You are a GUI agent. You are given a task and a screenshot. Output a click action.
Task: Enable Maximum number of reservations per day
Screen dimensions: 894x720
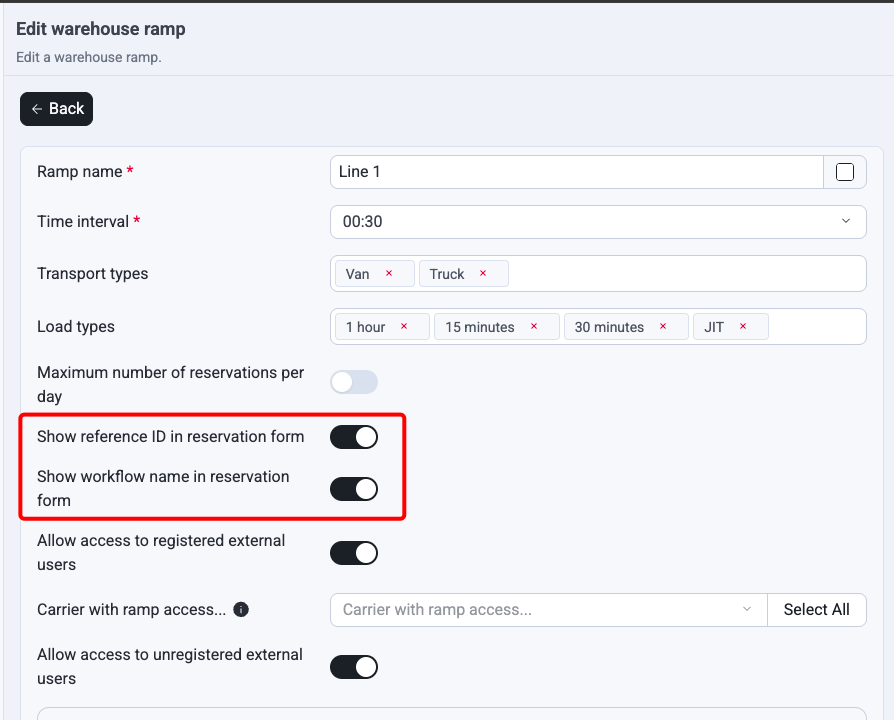(354, 382)
